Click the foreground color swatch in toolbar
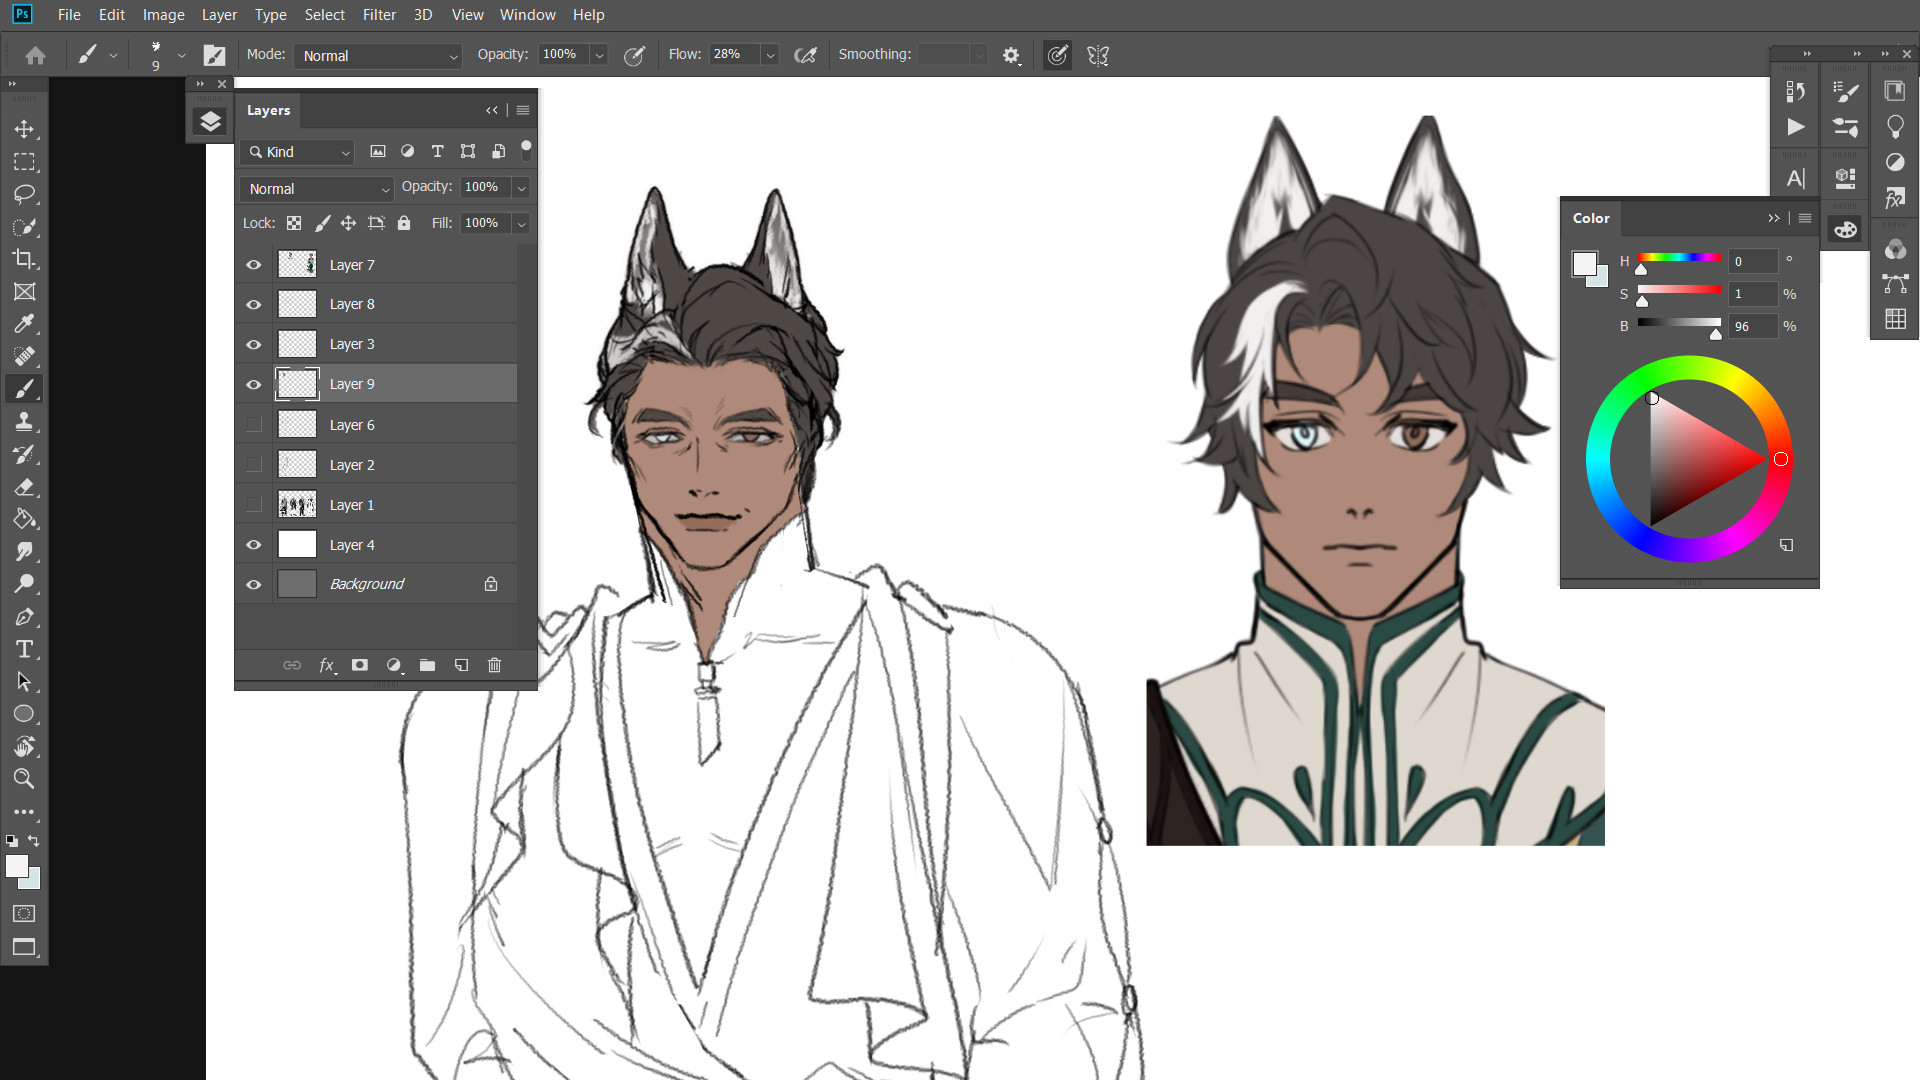Screen dimensions: 1920x1080 coord(16,866)
